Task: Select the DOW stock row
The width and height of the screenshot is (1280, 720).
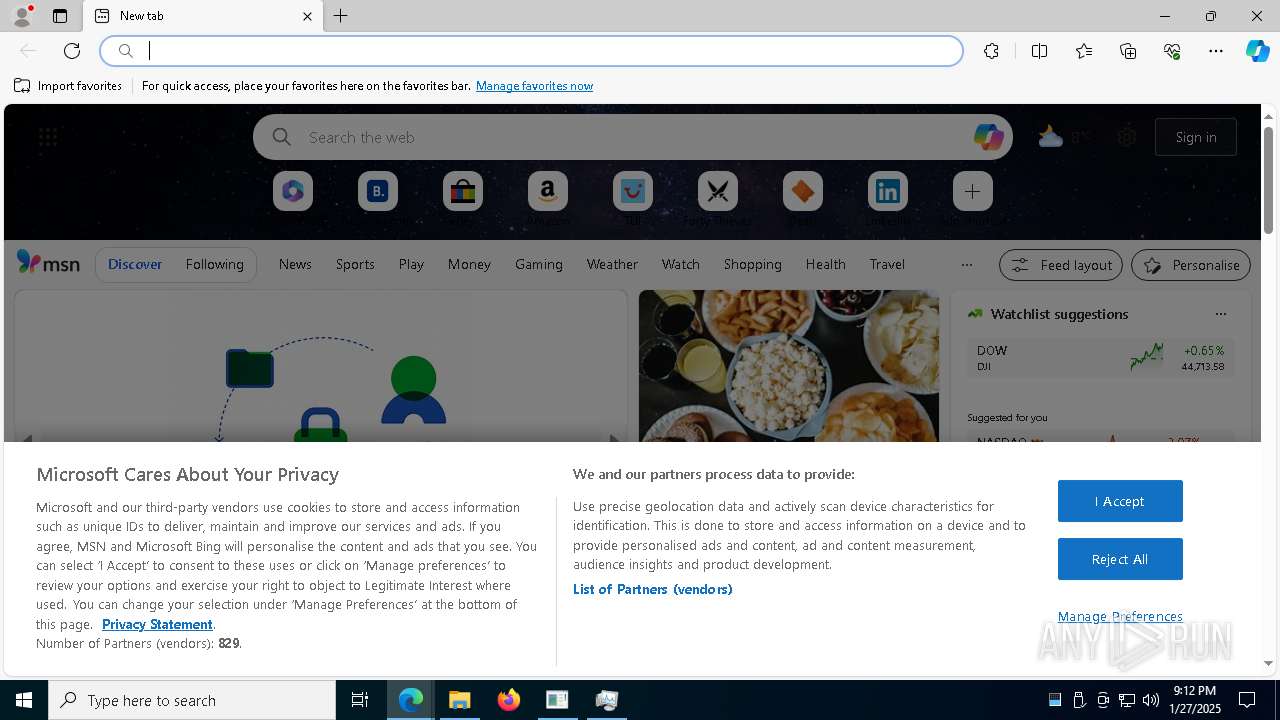Action: click(x=1100, y=358)
